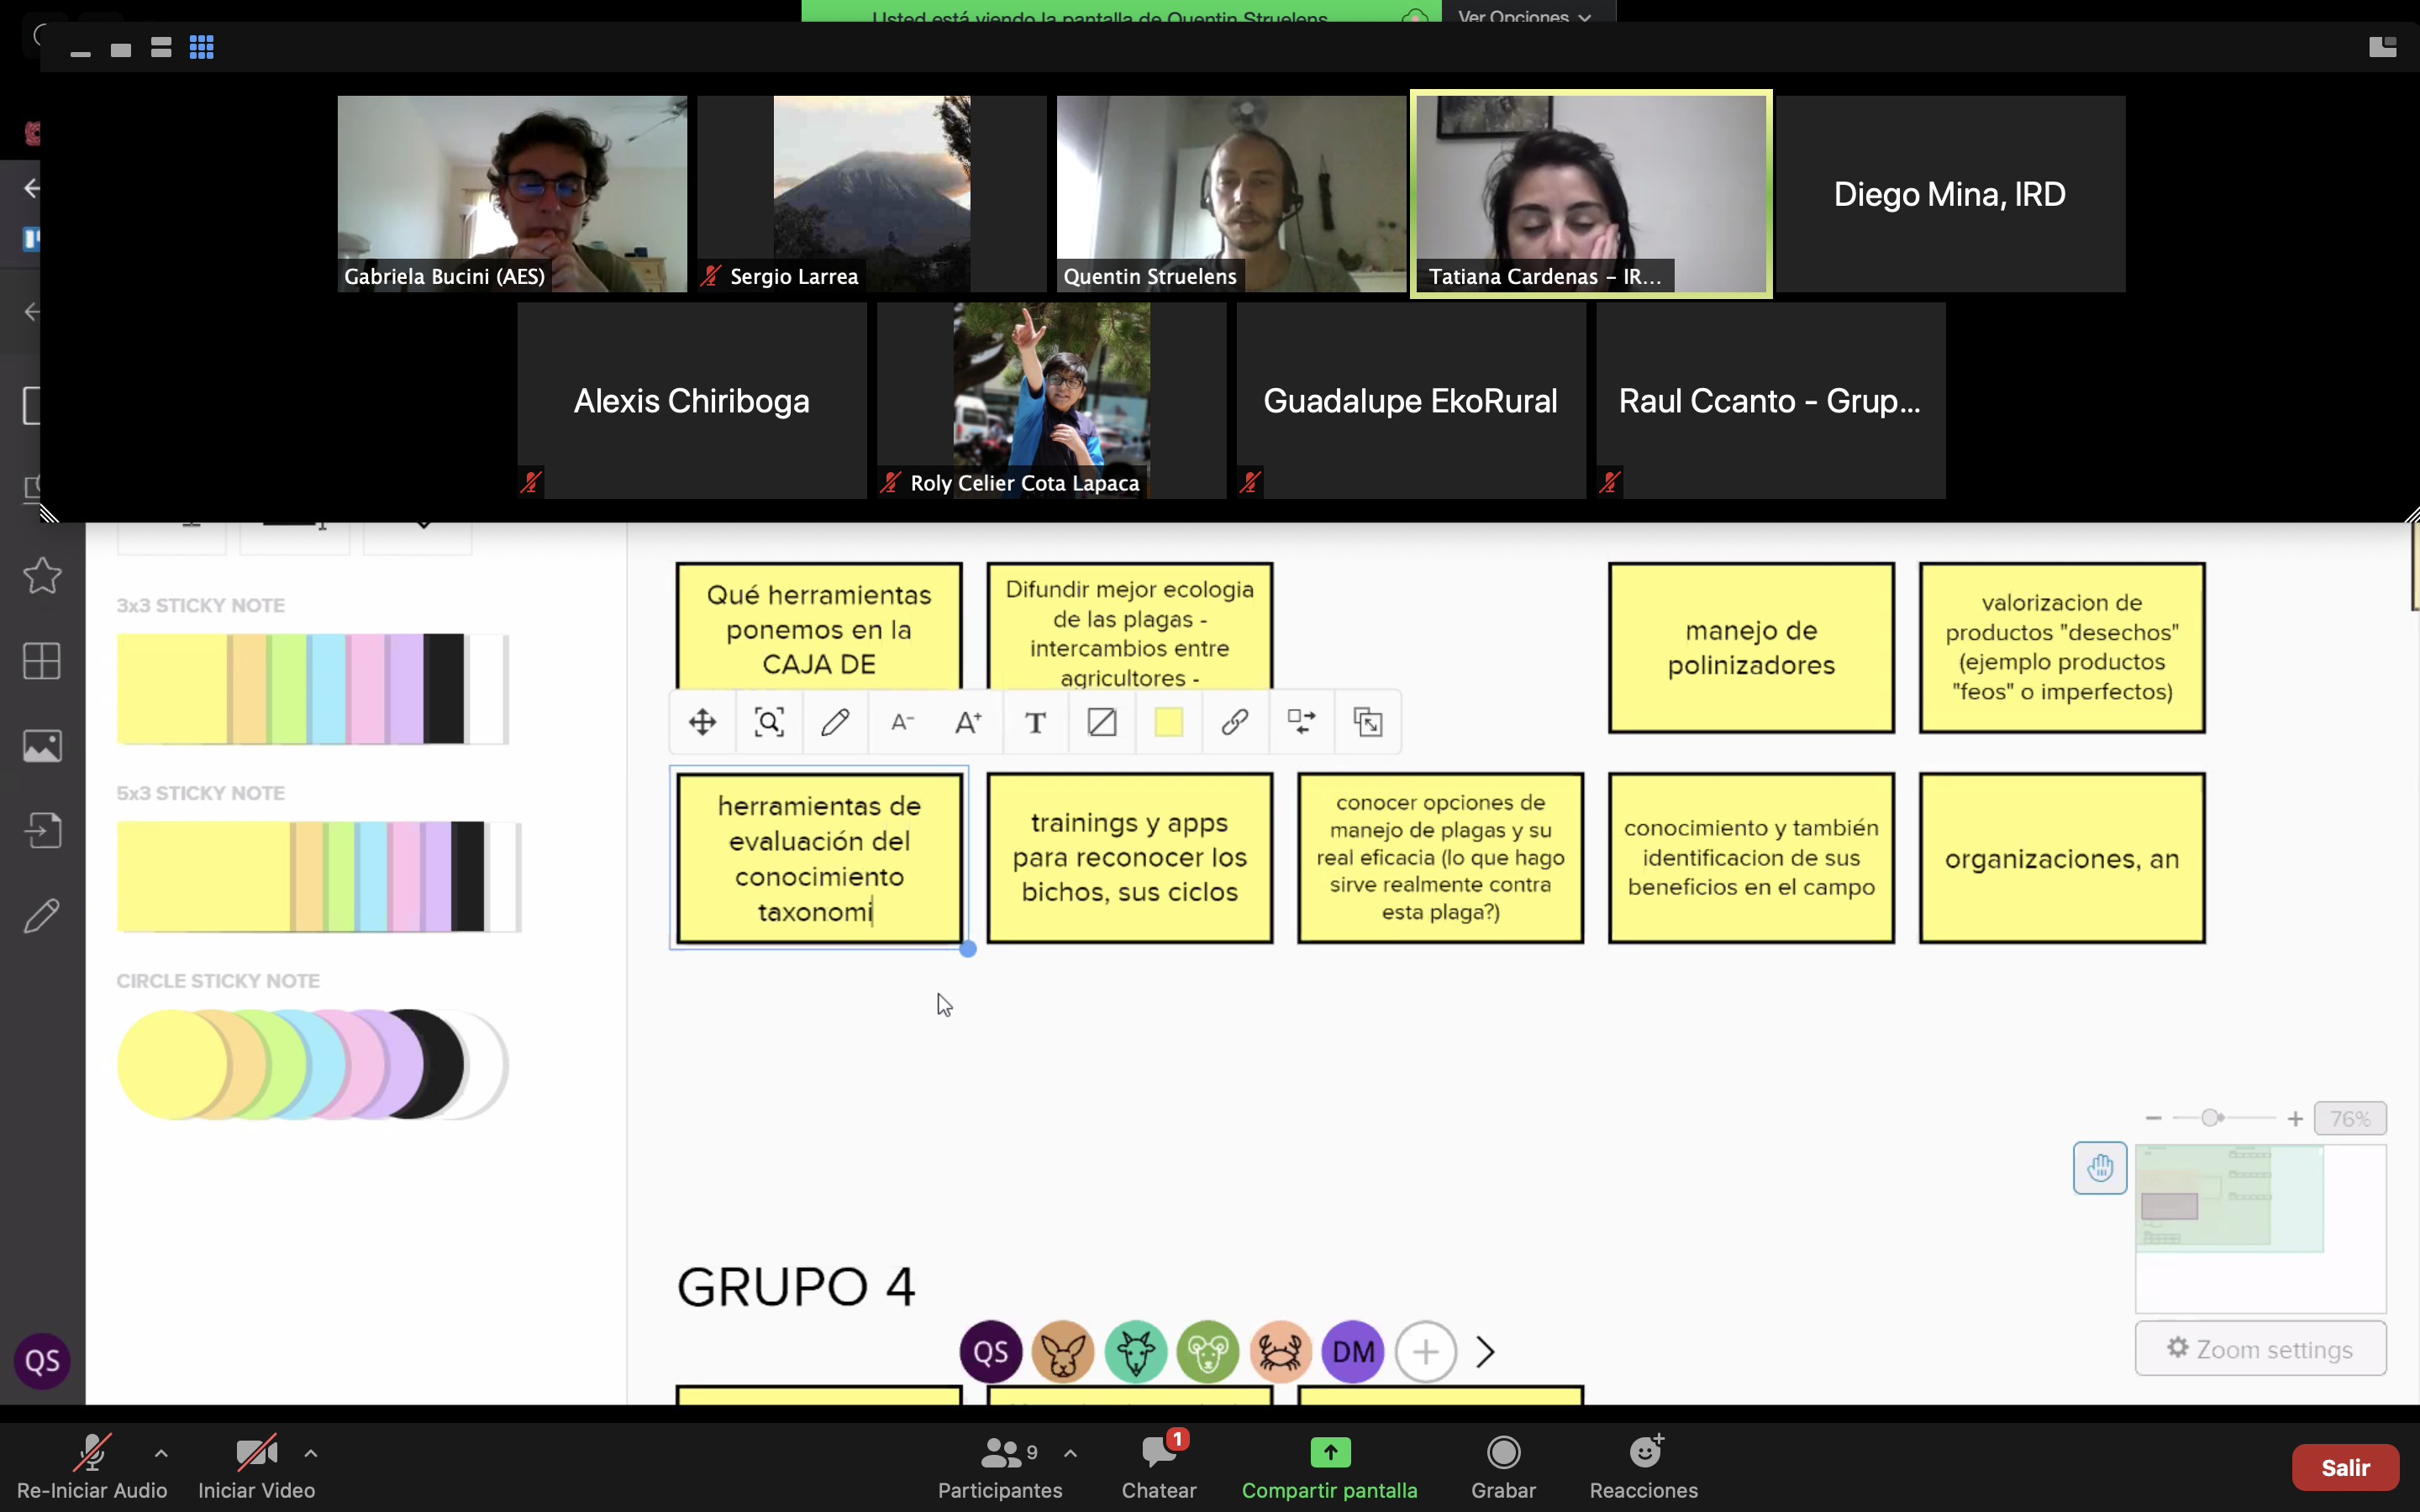
Task: Click yellow fill color swatch in toolbar
Action: pyautogui.click(x=1168, y=722)
